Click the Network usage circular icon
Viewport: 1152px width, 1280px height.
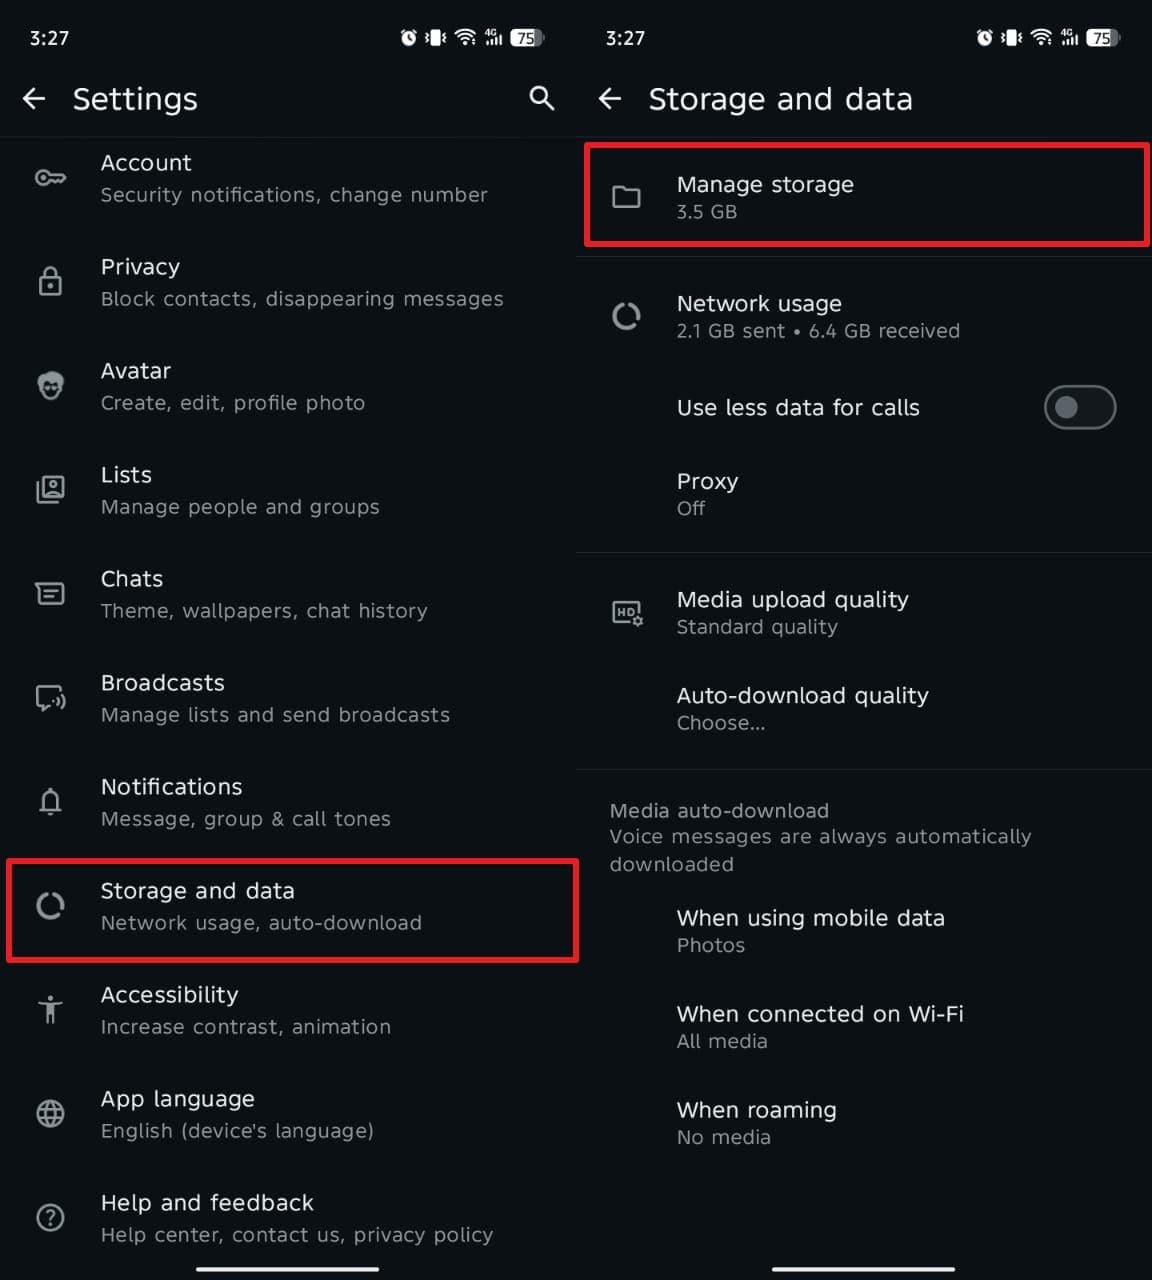627,316
